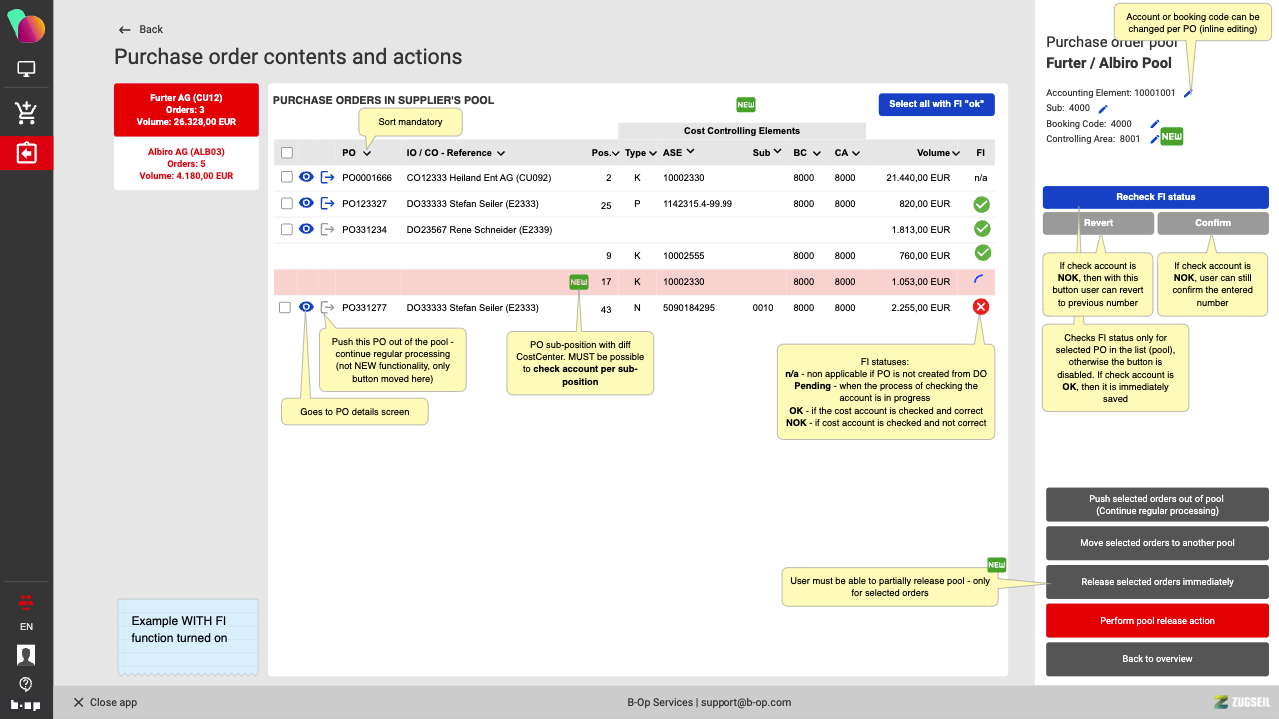
Task: Sort by PO column chevron
Action: [x=367, y=153]
